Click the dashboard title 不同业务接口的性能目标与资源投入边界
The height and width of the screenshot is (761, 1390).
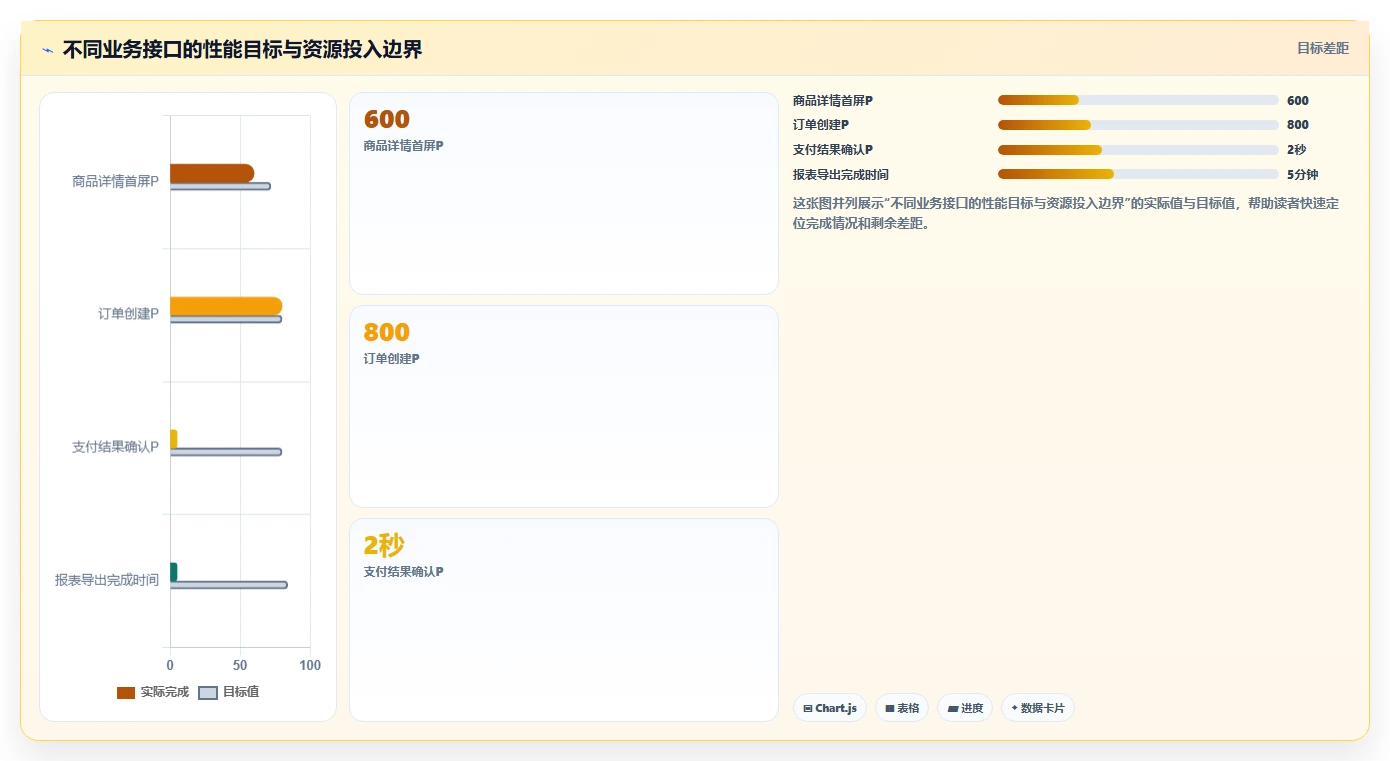click(x=242, y=49)
